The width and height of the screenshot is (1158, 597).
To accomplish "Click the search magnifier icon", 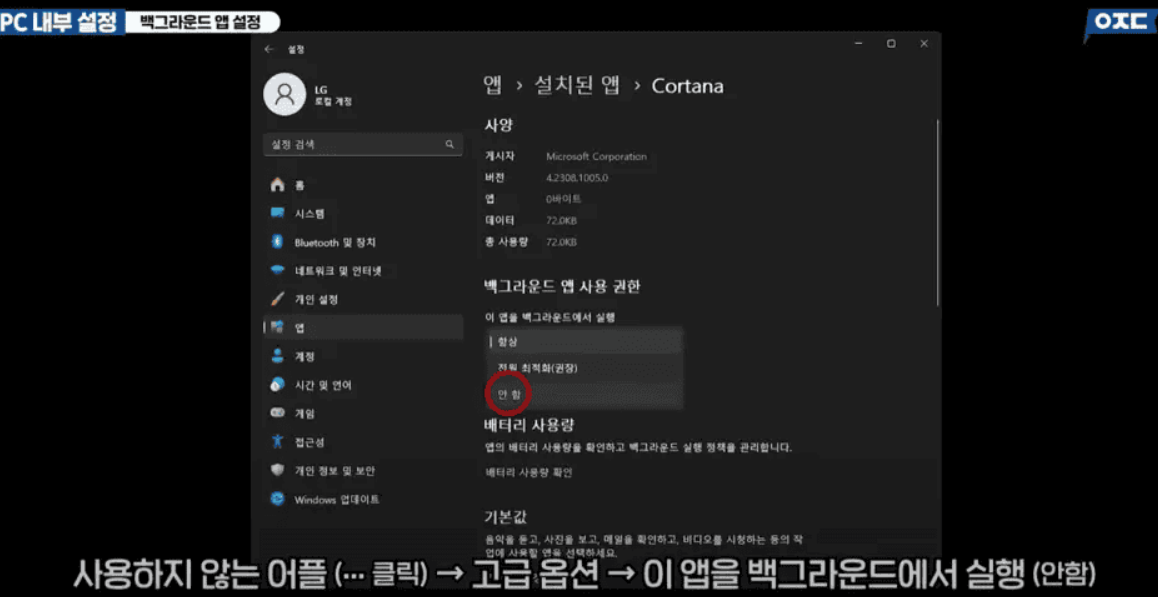I will point(449,144).
